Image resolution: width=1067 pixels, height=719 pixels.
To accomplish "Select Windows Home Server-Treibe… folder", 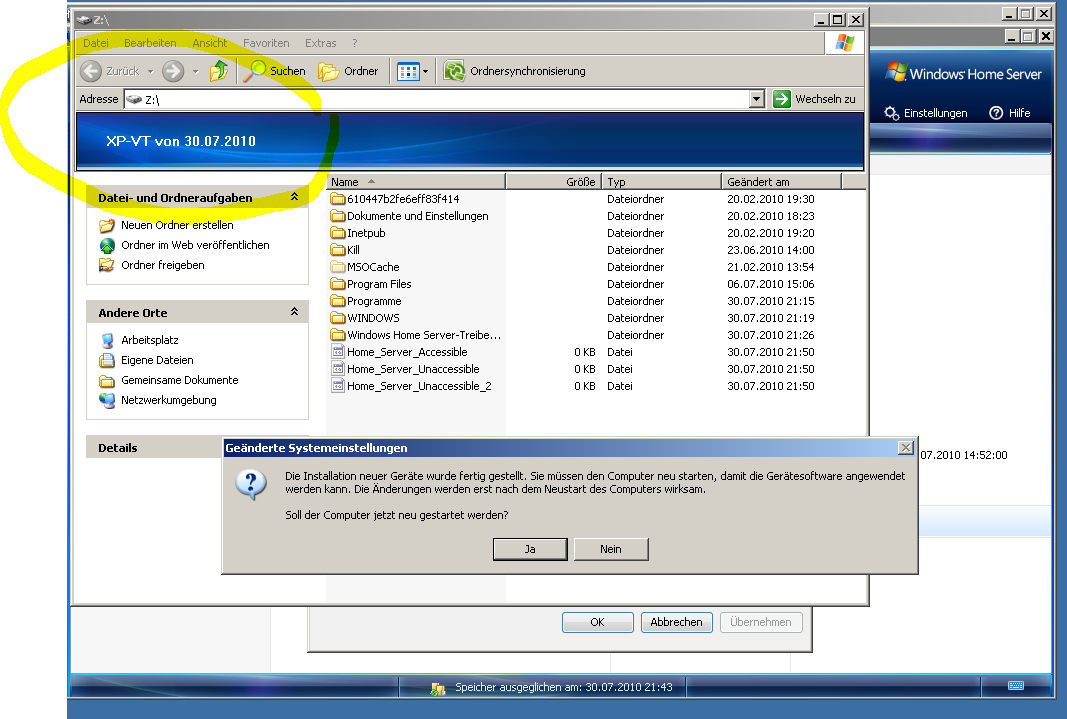I will (x=416, y=335).
